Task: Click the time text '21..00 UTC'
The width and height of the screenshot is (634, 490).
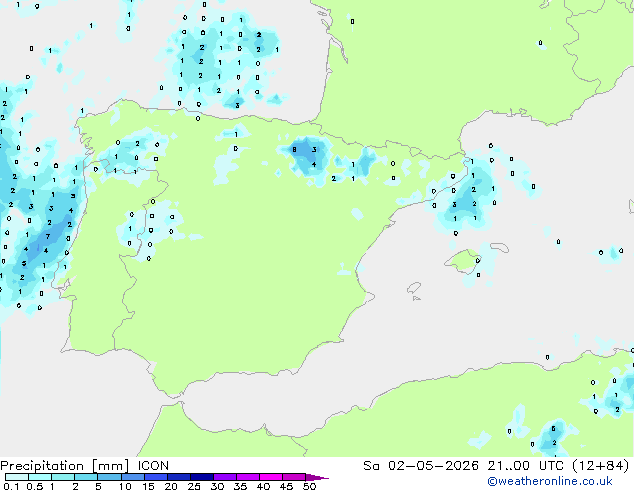Action: [526, 466]
